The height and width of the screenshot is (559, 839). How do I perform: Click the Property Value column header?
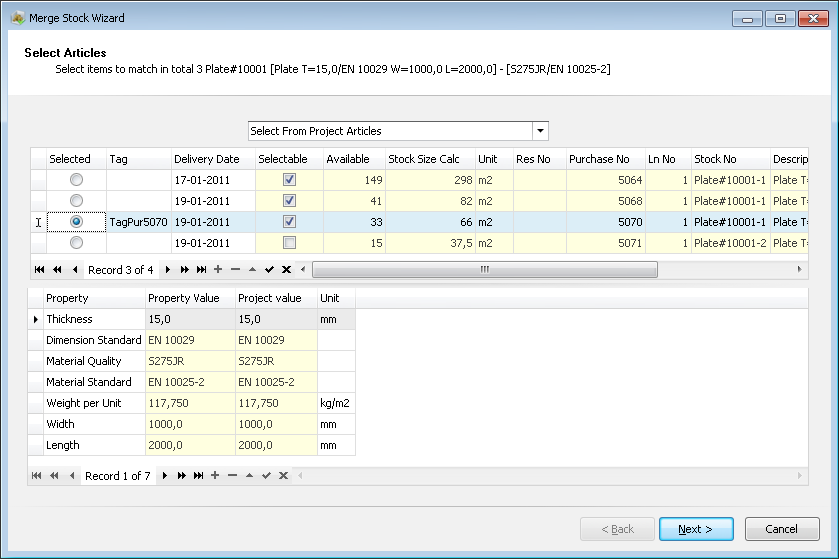click(188, 298)
